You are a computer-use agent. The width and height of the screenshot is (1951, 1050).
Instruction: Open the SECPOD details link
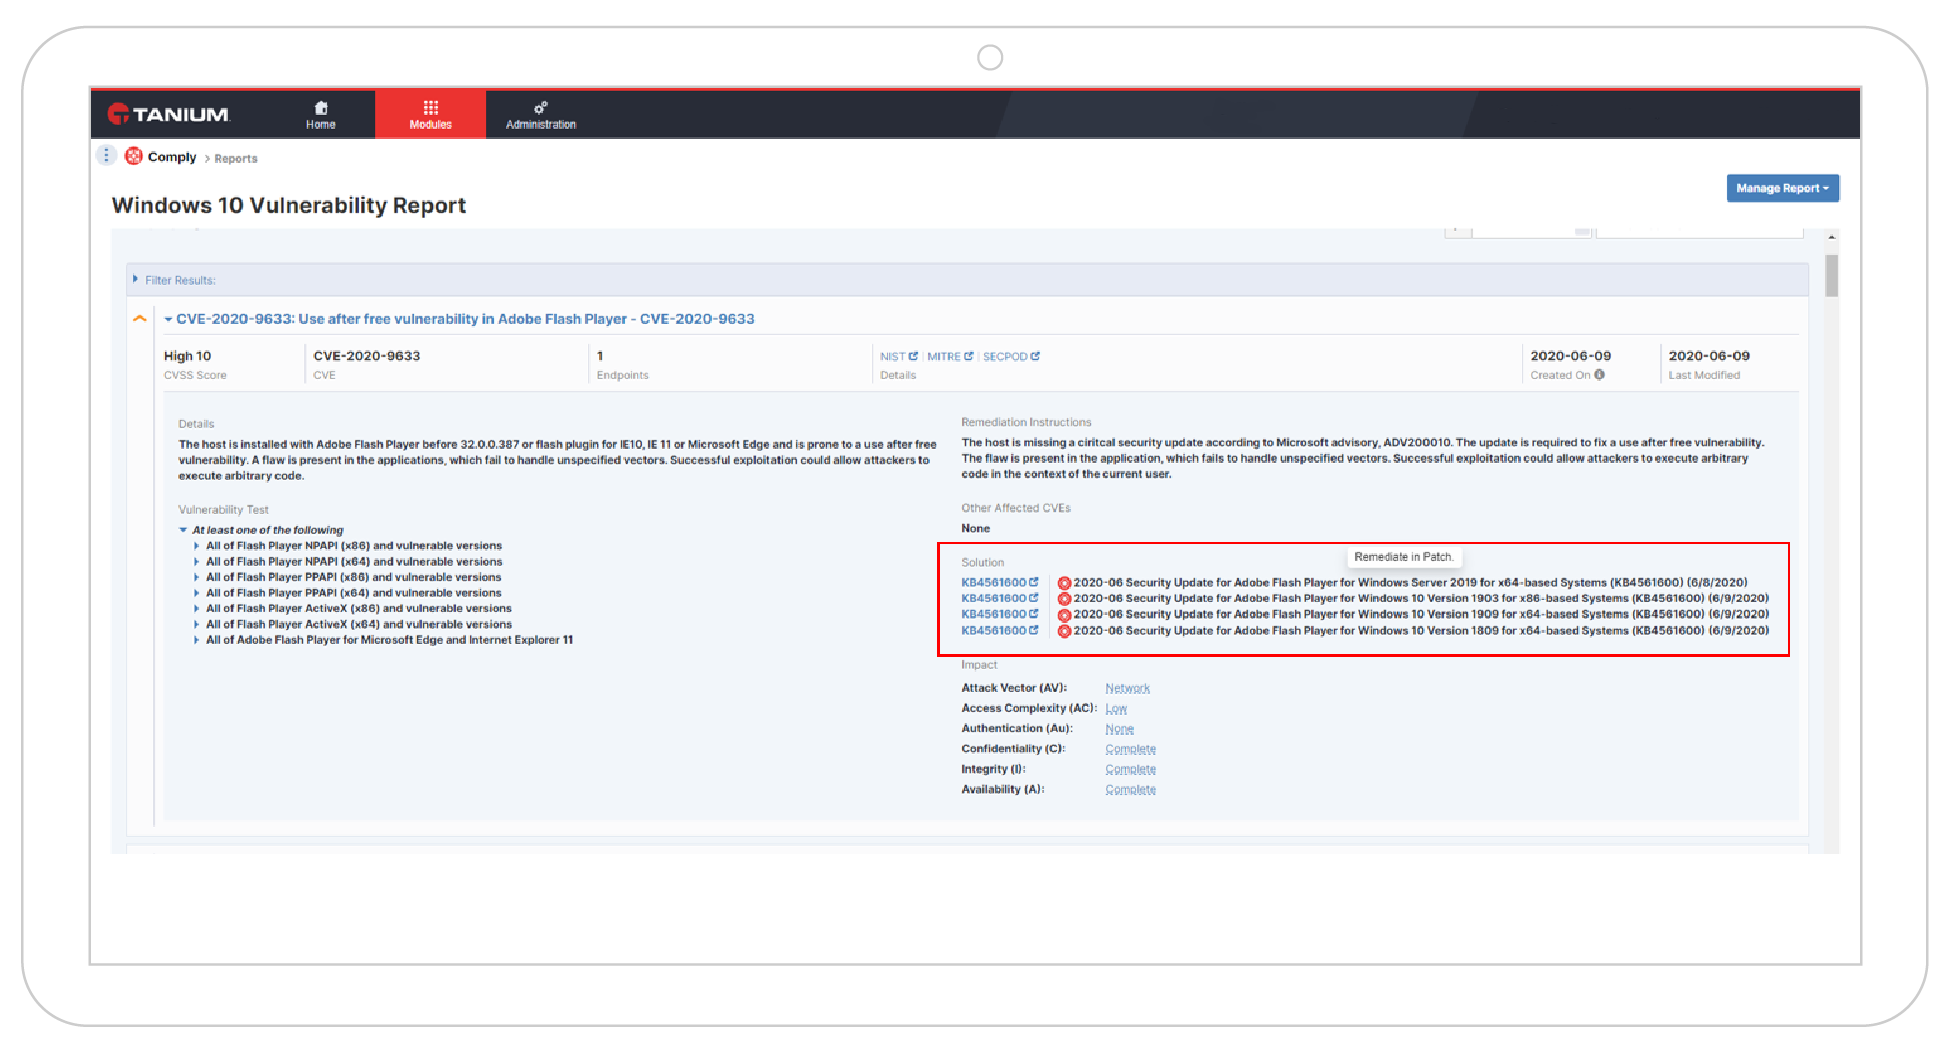[x=1011, y=356]
